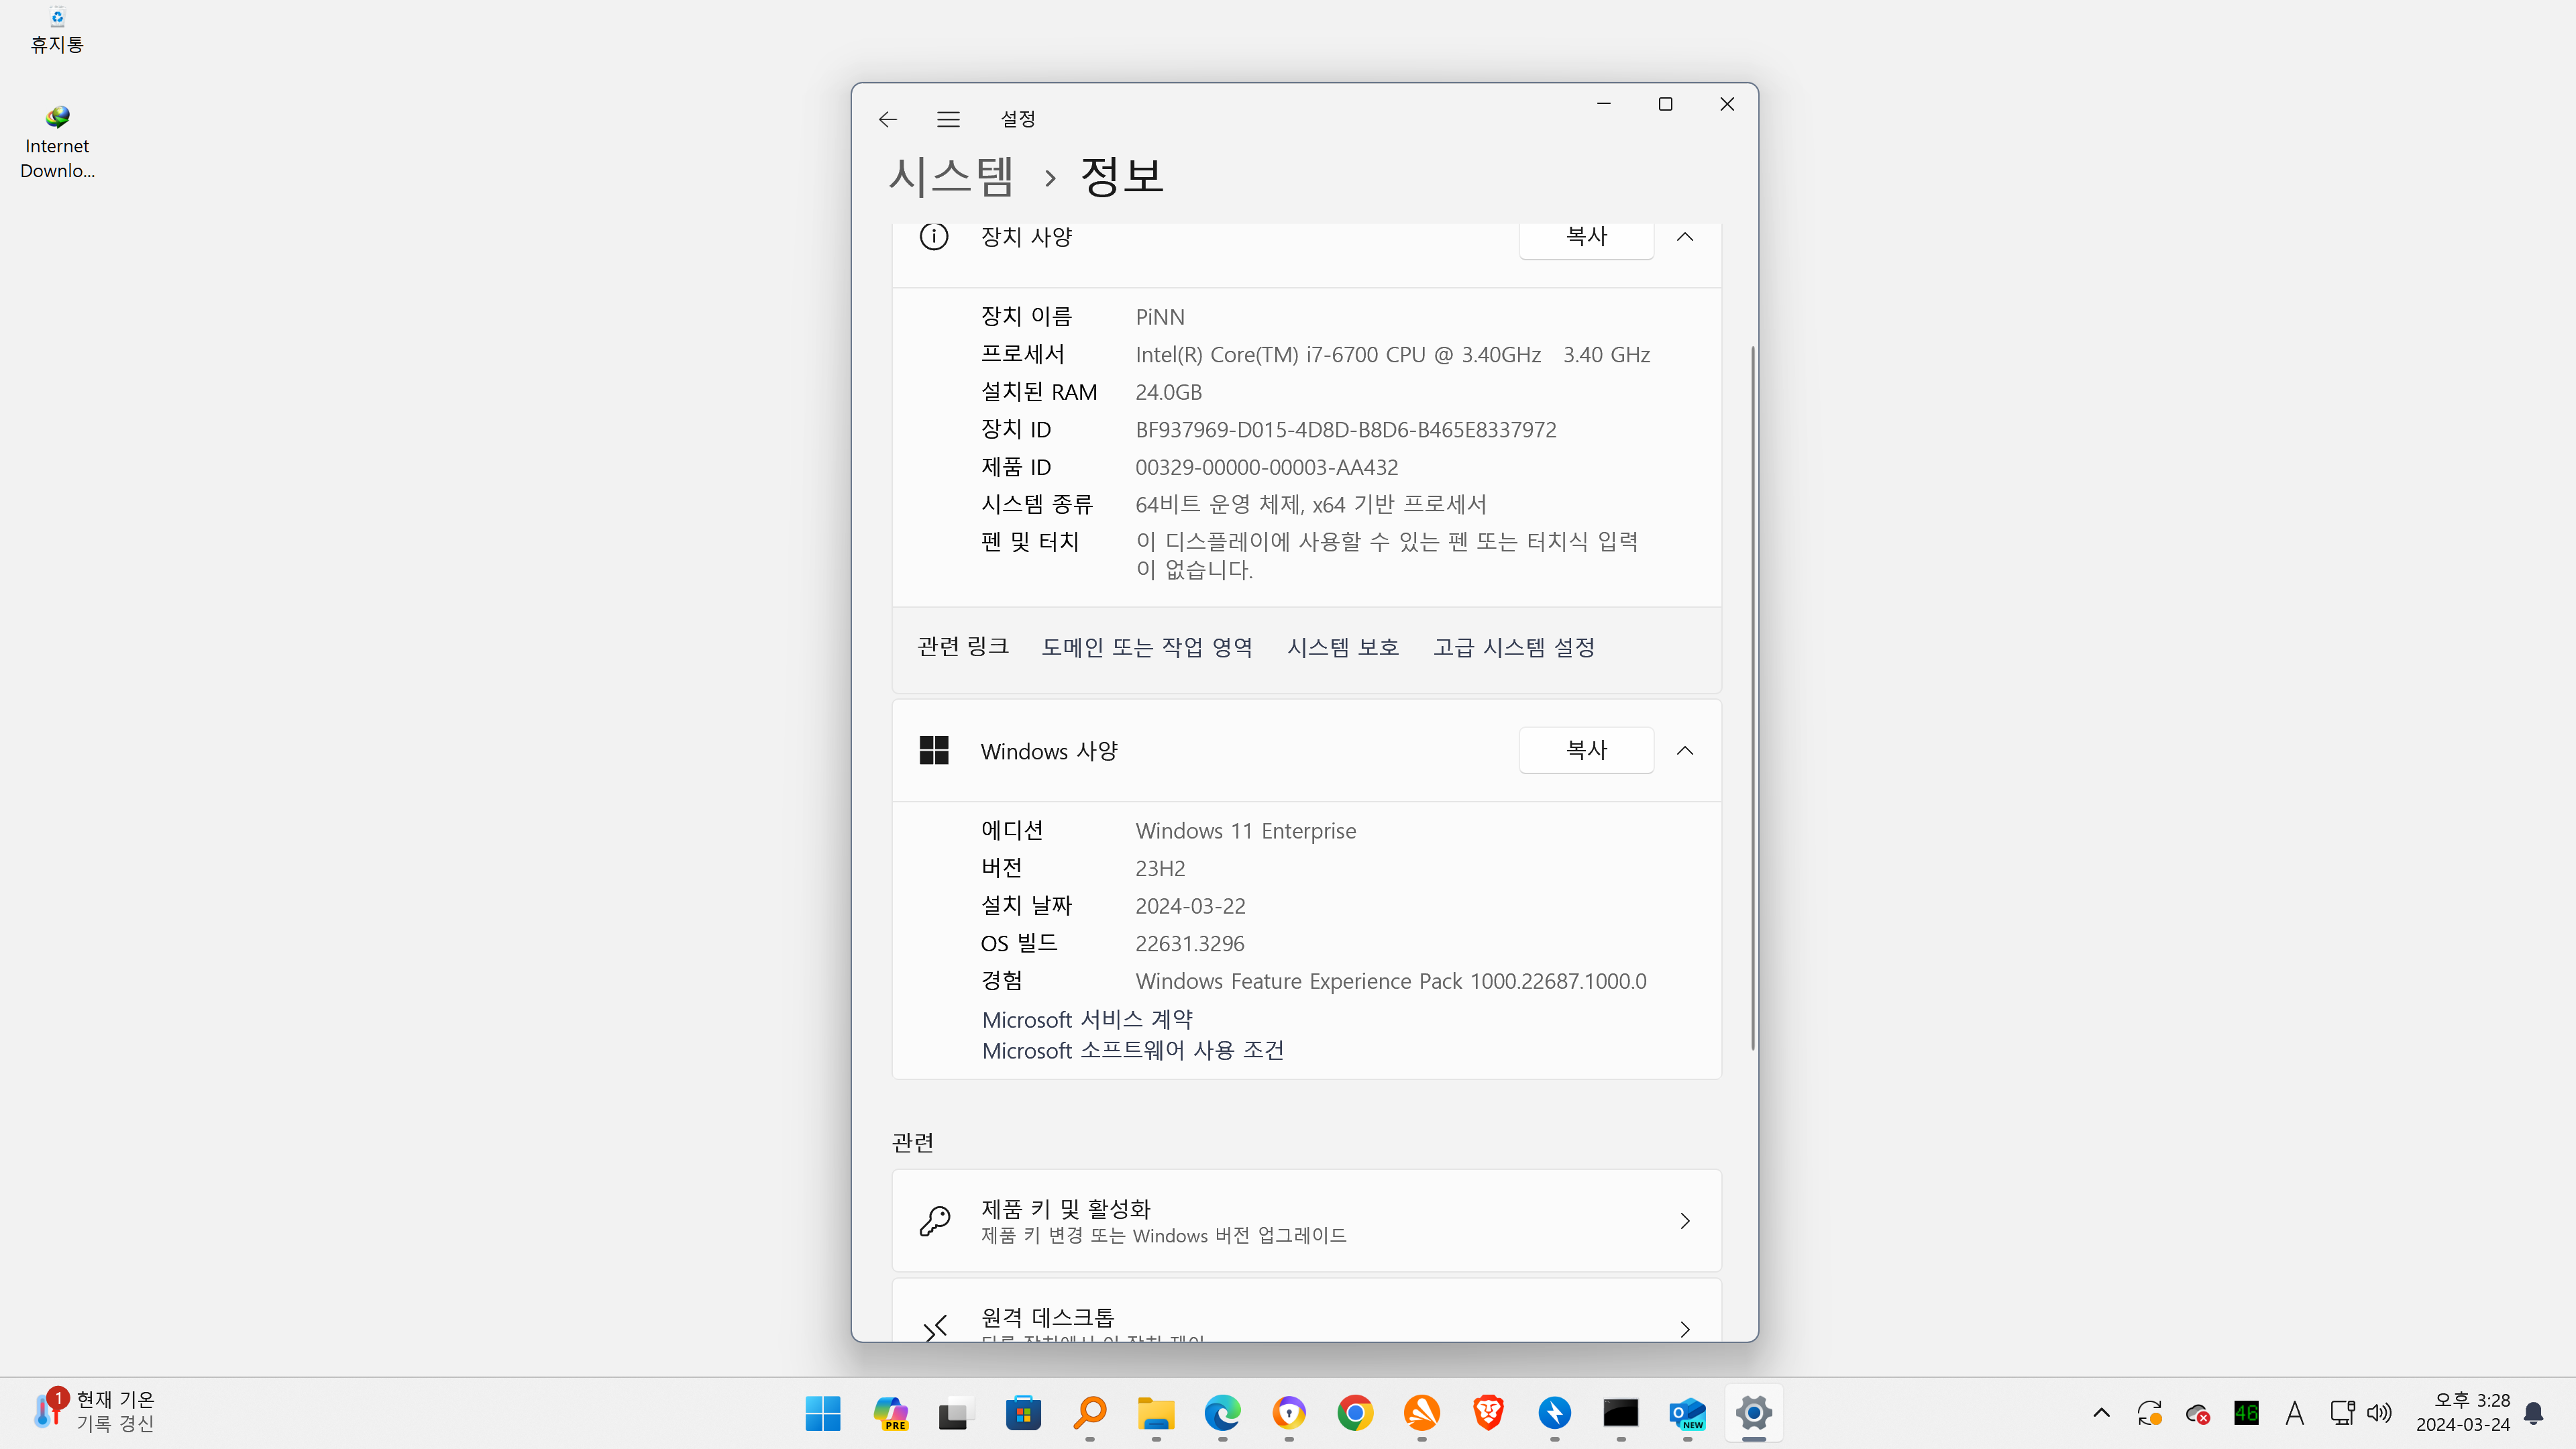Open 도메인 또는 작업 영역 link
Viewport: 2576px width, 1449px height.
1147,647
